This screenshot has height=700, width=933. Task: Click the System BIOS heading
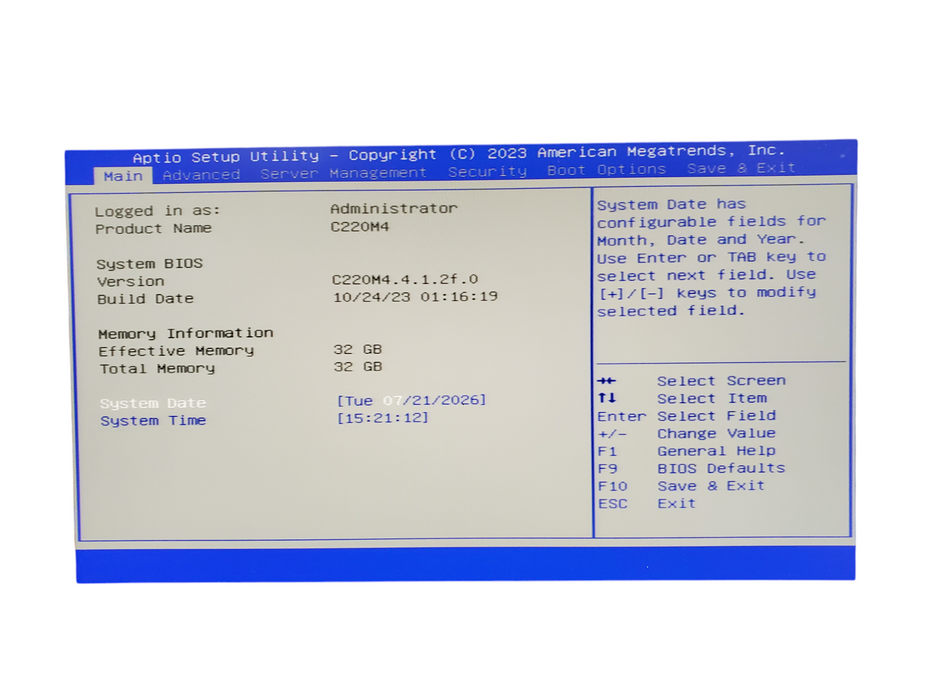point(150,264)
